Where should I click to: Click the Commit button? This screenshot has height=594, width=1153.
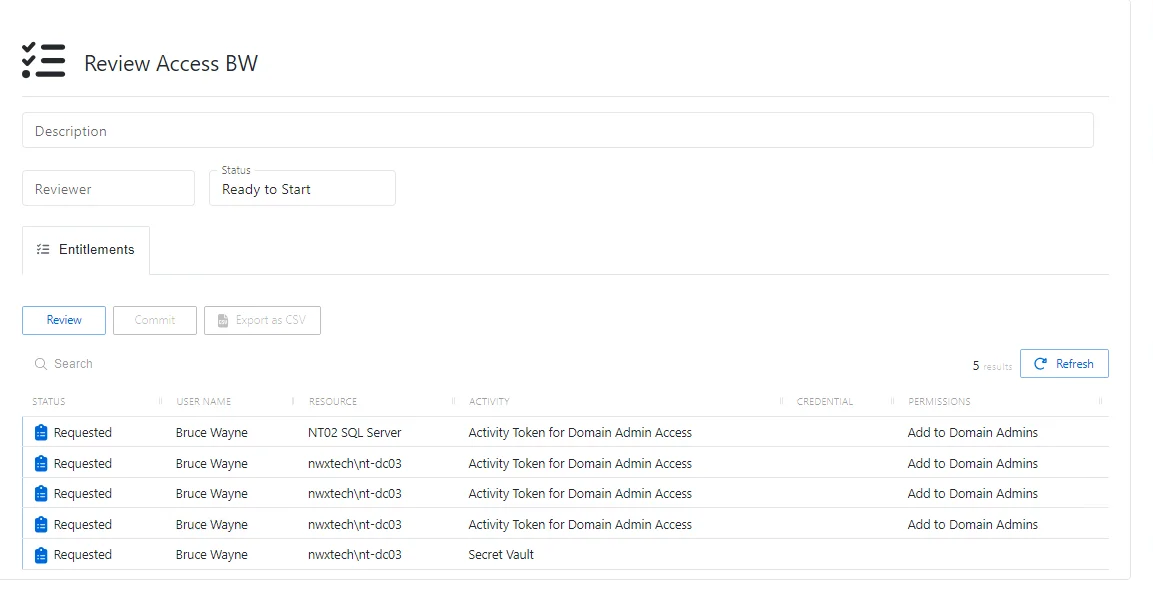click(154, 321)
